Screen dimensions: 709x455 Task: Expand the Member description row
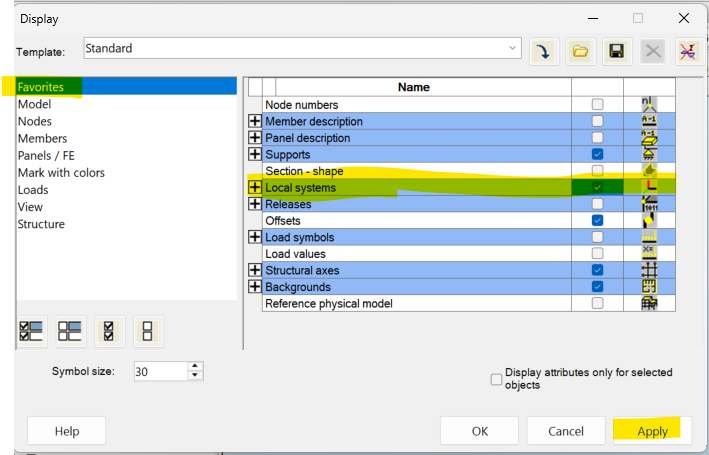[255, 121]
